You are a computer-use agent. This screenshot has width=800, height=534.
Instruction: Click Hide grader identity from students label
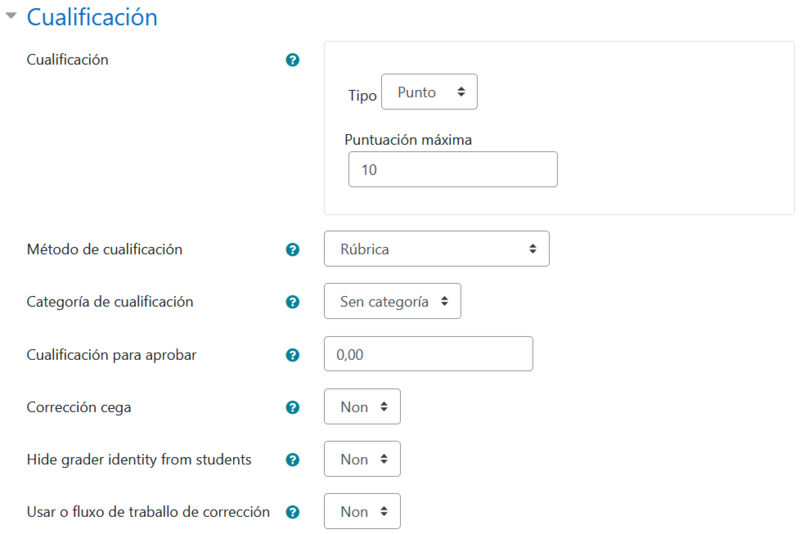click(139, 460)
